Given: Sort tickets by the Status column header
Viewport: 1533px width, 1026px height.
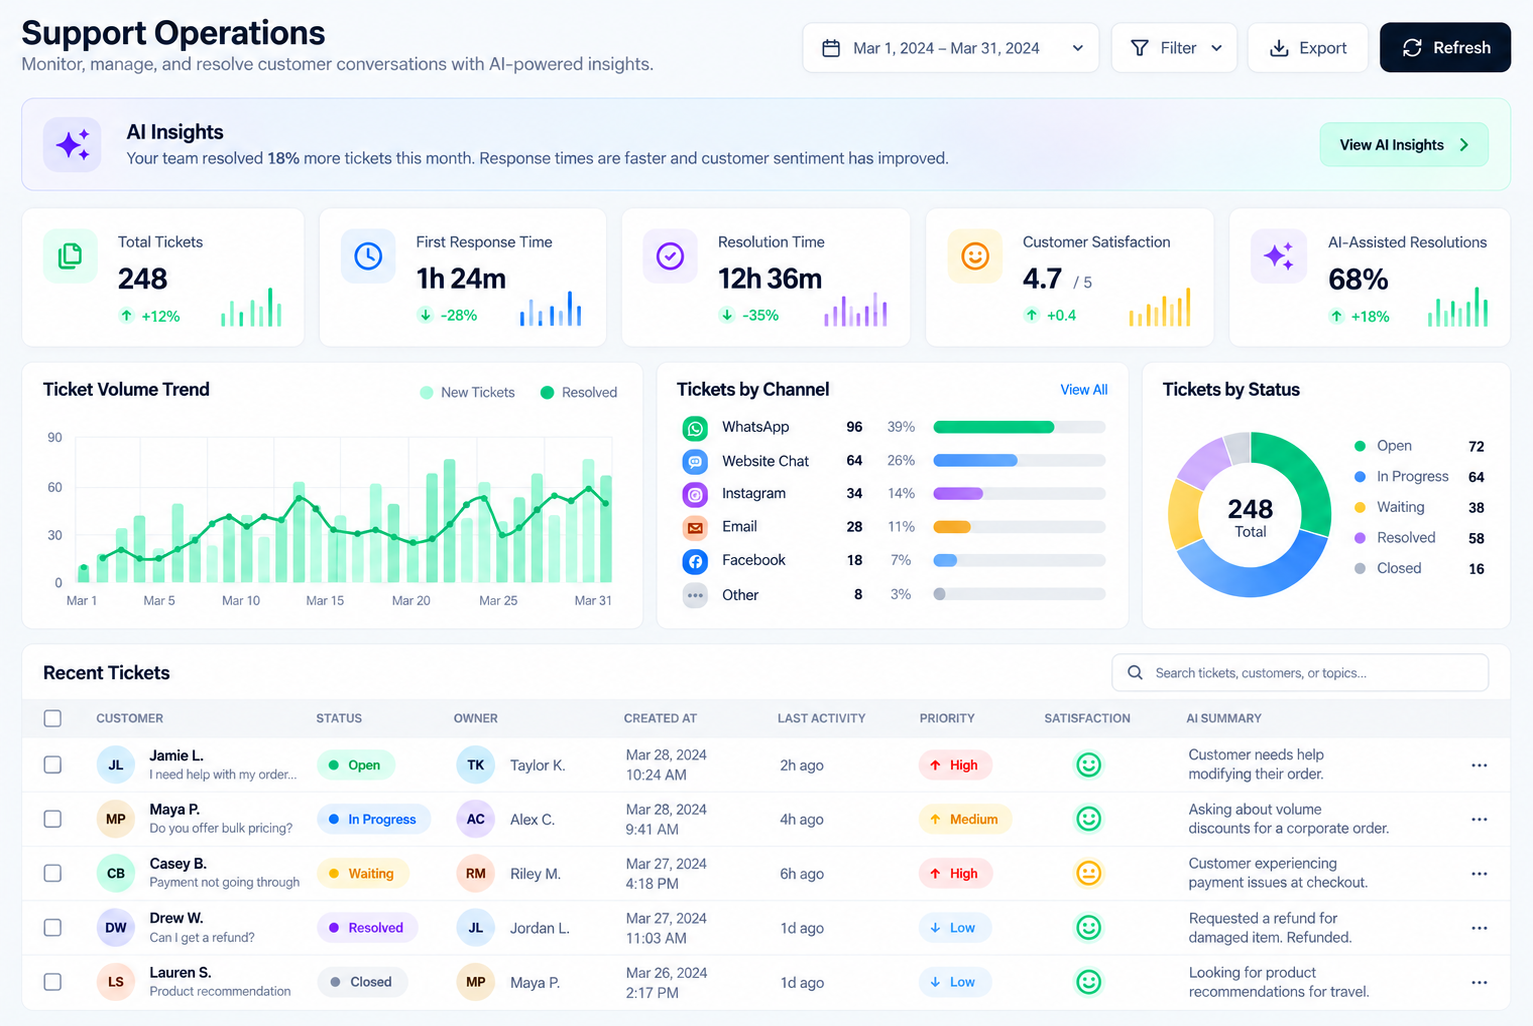Looking at the screenshot, I should tap(339, 718).
